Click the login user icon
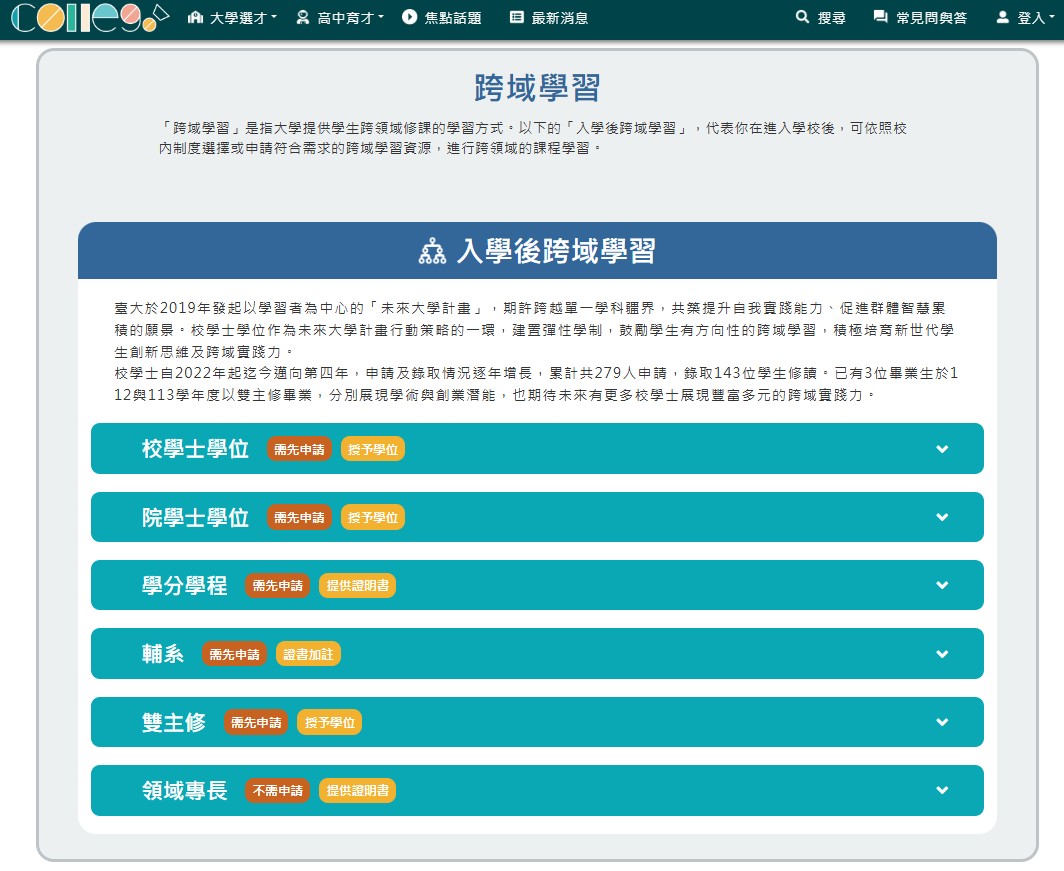The width and height of the screenshot is (1064, 871). coord(1002,17)
